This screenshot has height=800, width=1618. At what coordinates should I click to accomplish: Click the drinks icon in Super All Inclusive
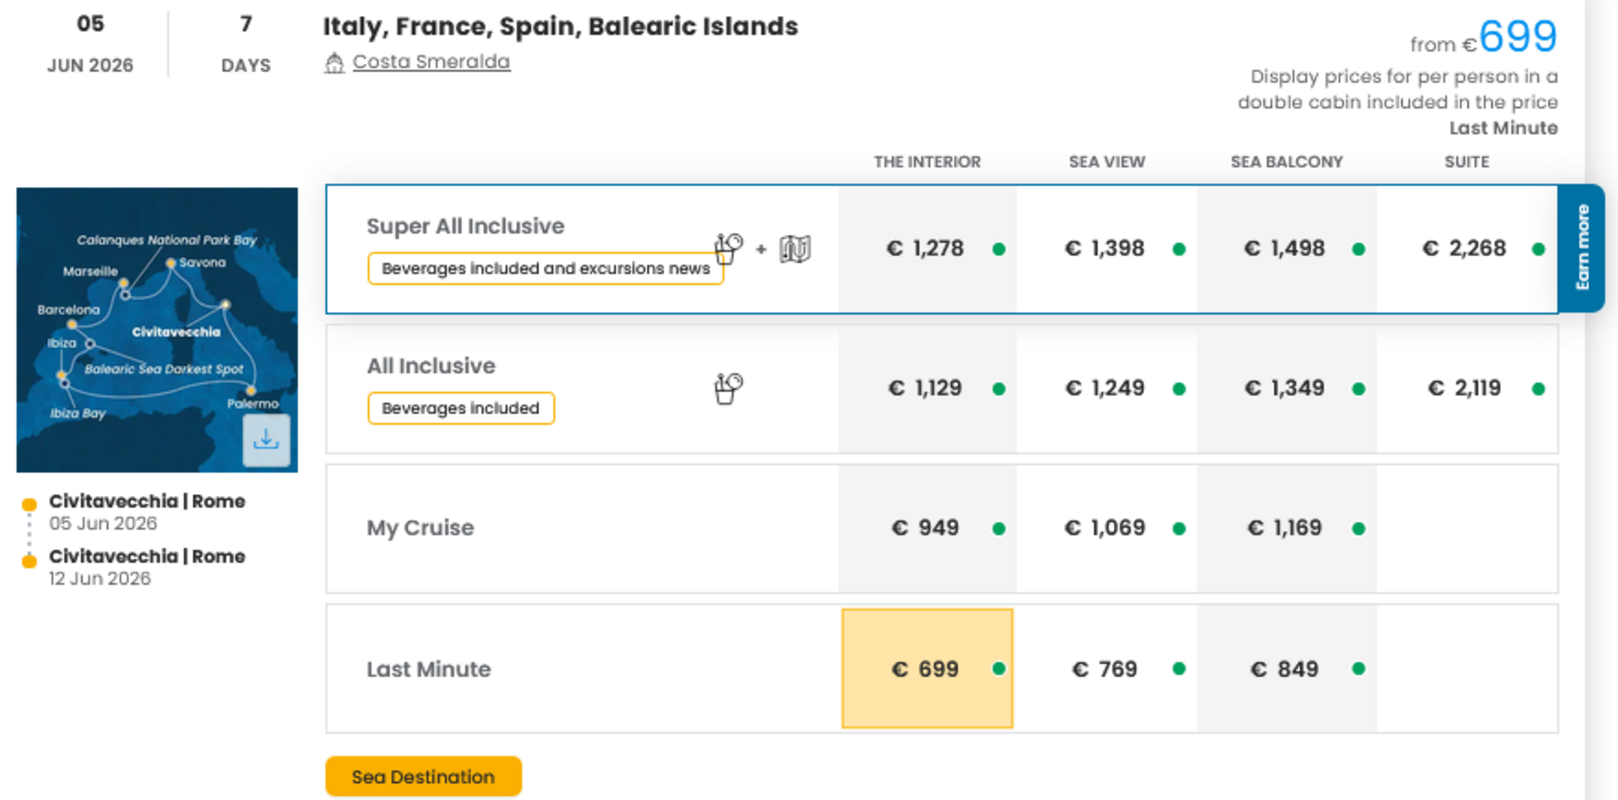[x=728, y=248]
